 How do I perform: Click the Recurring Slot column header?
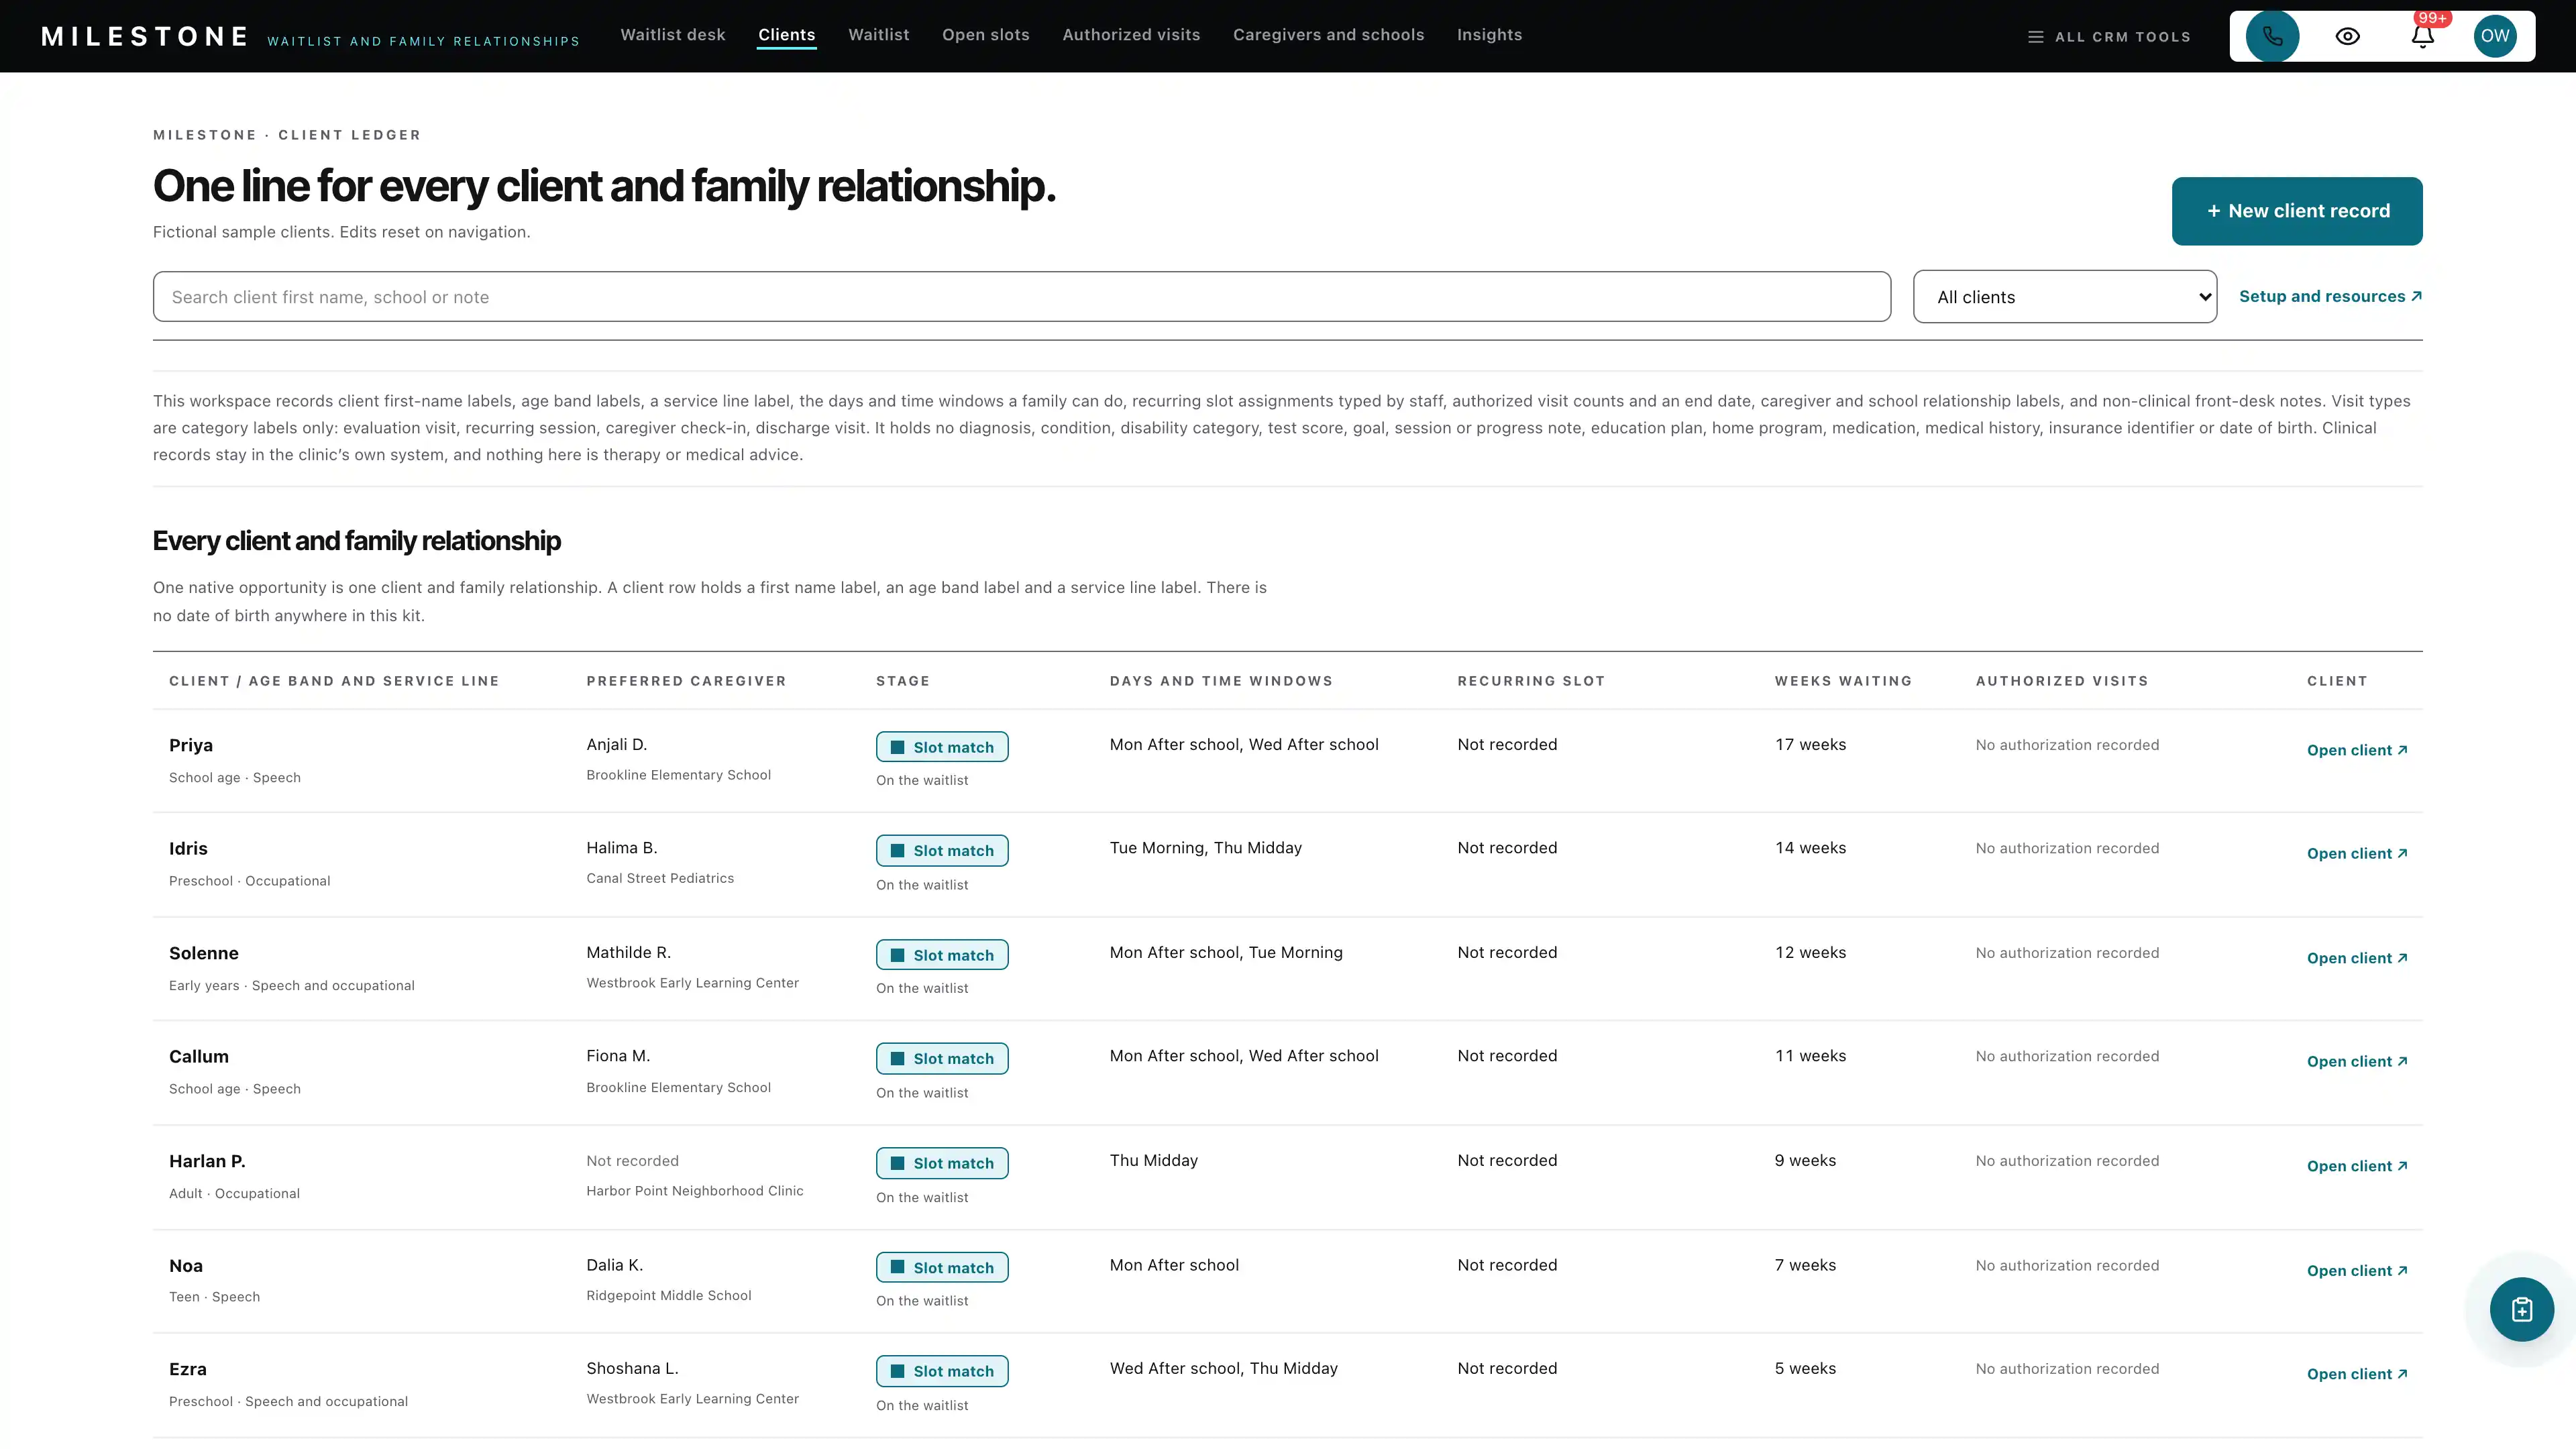click(x=1531, y=681)
